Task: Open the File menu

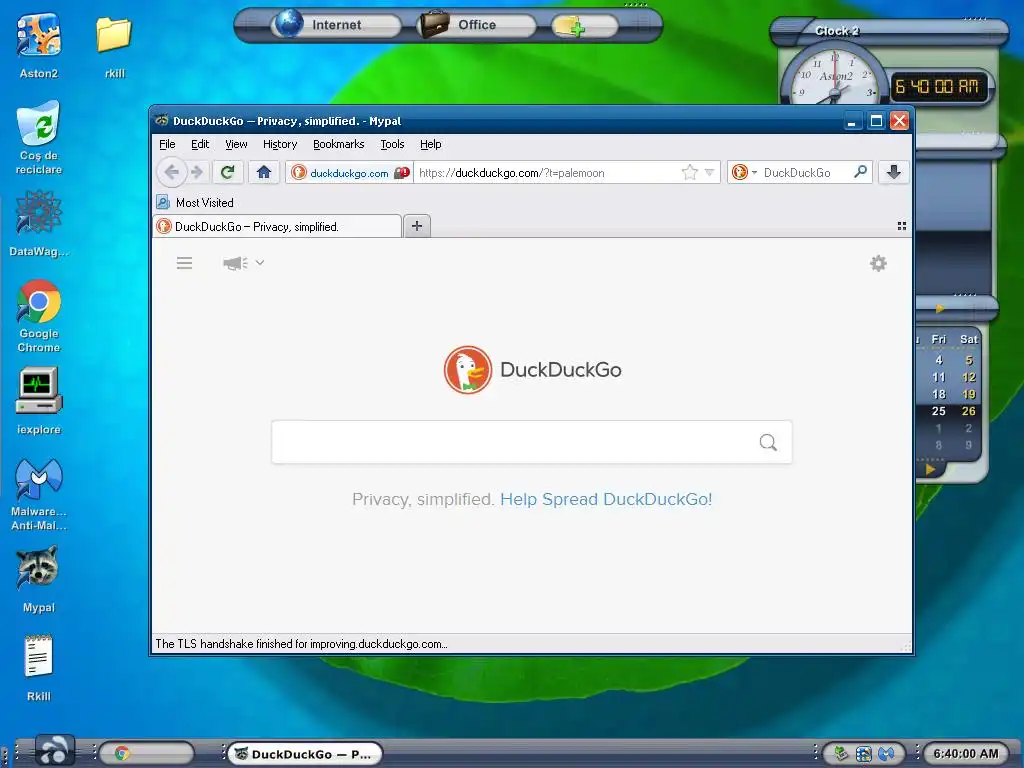Action: point(167,144)
